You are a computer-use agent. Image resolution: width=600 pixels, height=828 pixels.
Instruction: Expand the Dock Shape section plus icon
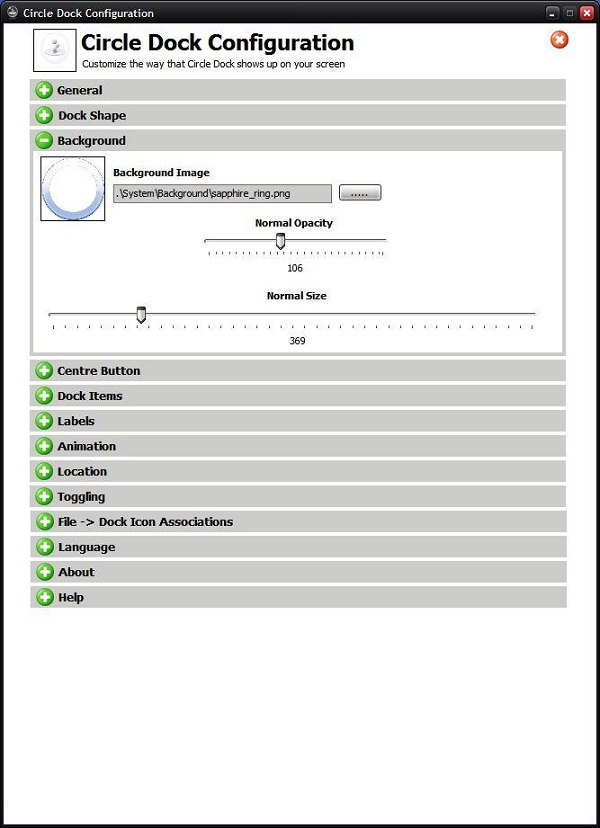tap(44, 116)
